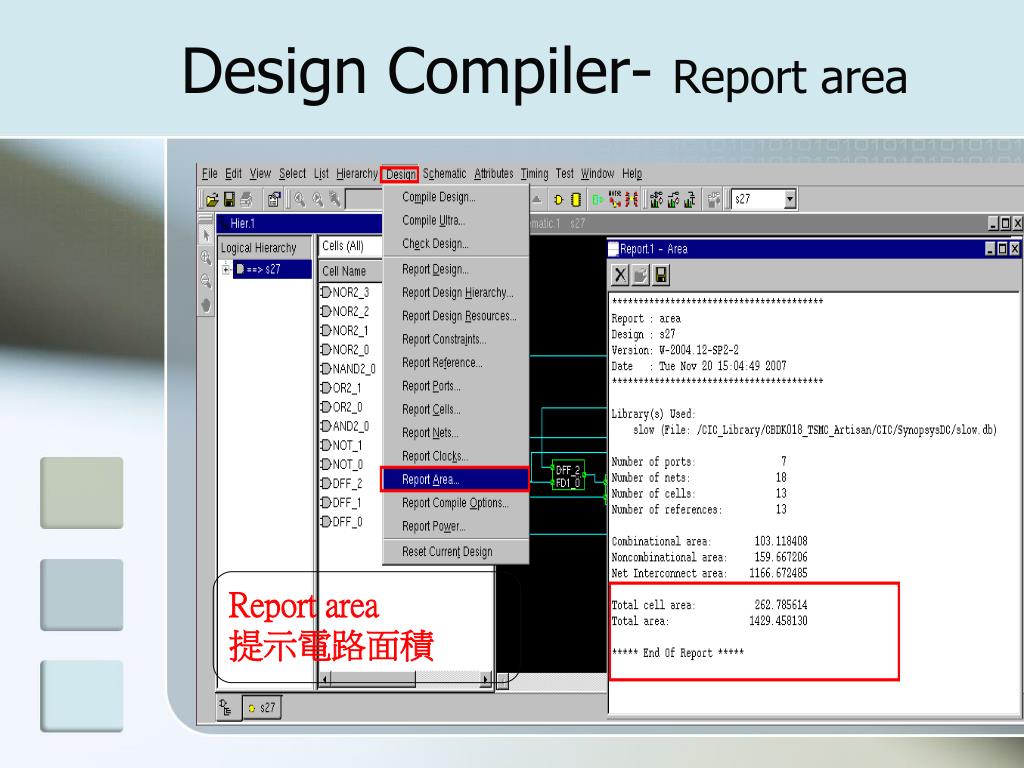Image resolution: width=1024 pixels, height=768 pixels.
Task: Open the File menu
Action: coord(210,174)
